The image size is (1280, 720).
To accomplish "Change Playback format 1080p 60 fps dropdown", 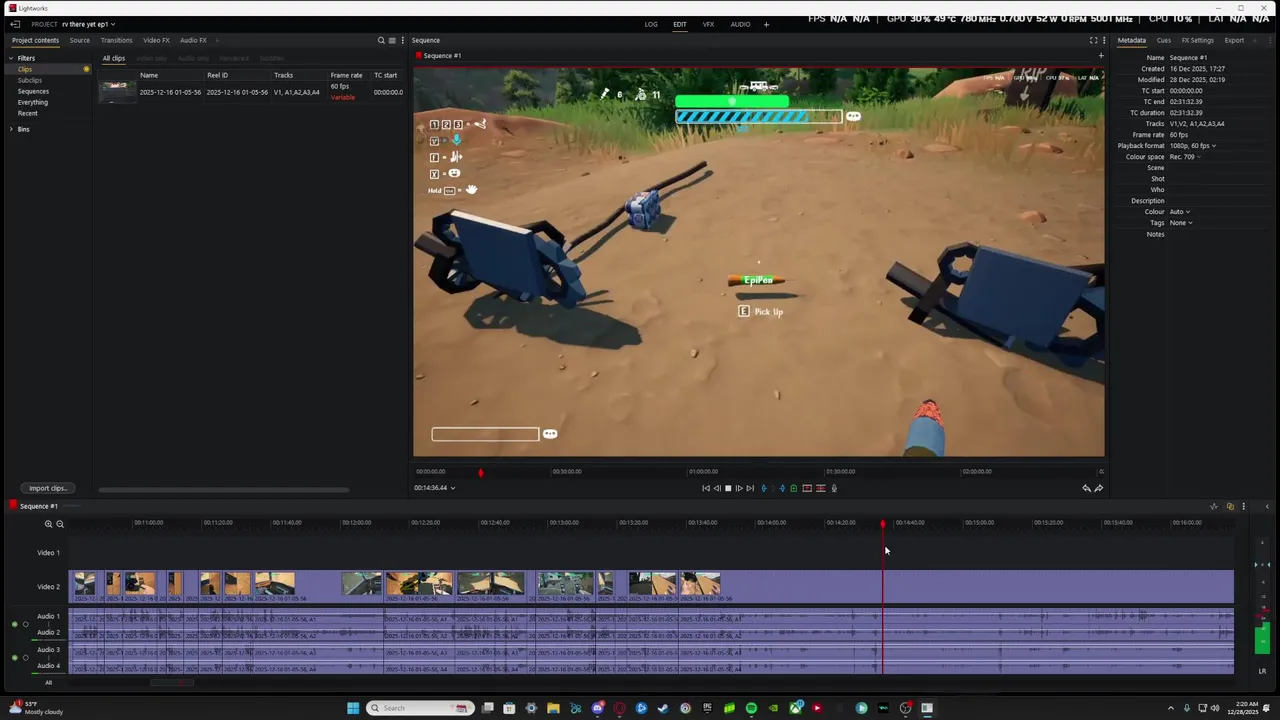I will pyautogui.click(x=1193, y=146).
